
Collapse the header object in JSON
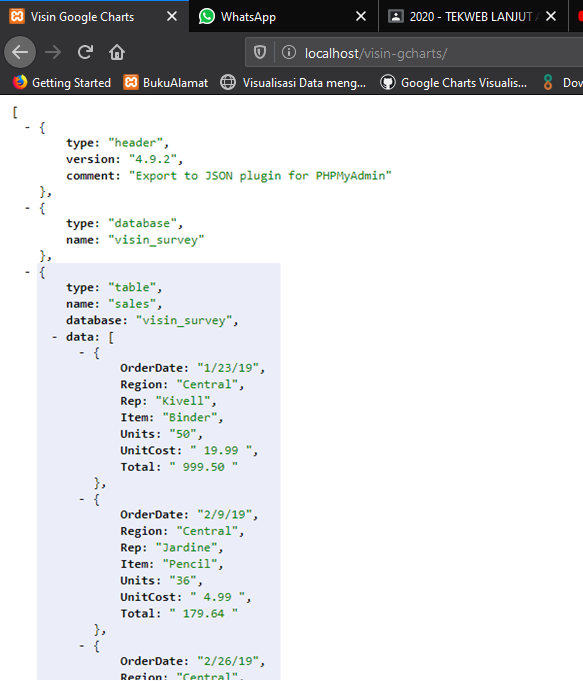point(27,128)
